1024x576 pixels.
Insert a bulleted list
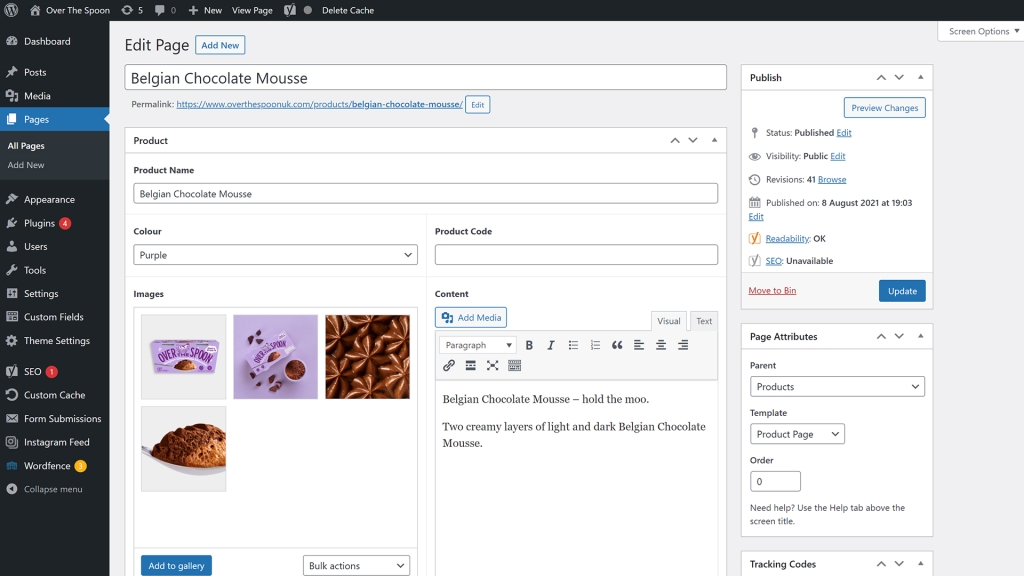tap(573, 345)
